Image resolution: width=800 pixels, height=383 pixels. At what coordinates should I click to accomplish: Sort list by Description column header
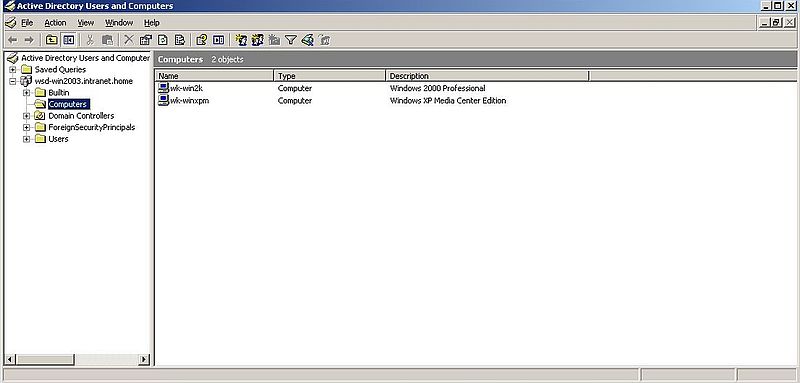point(487,76)
